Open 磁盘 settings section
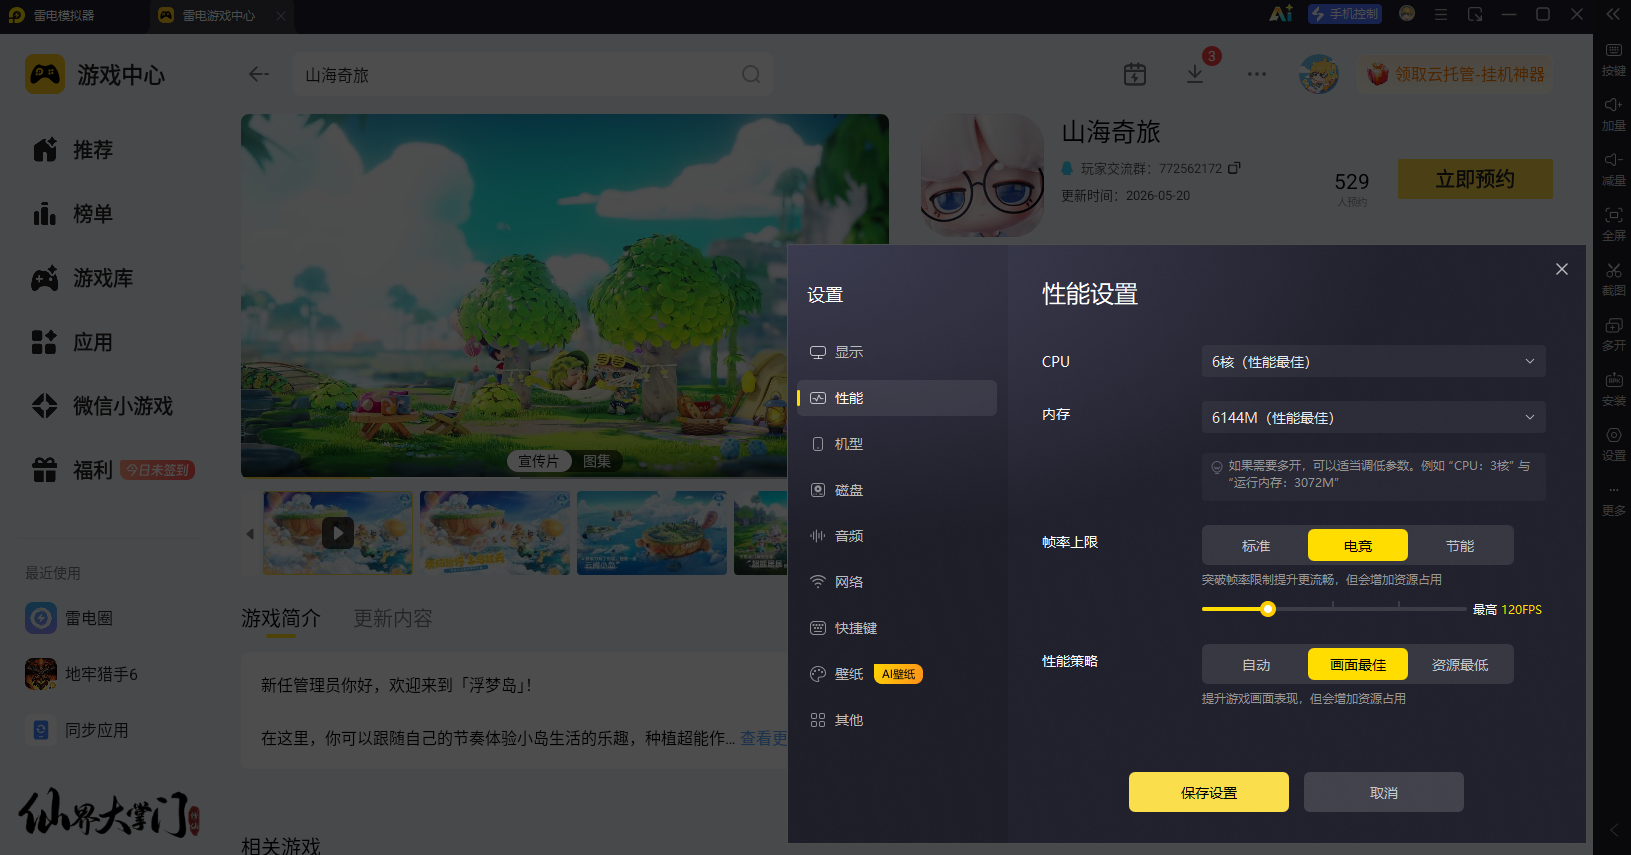This screenshot has height=855, width=1631. coord(897,490)
